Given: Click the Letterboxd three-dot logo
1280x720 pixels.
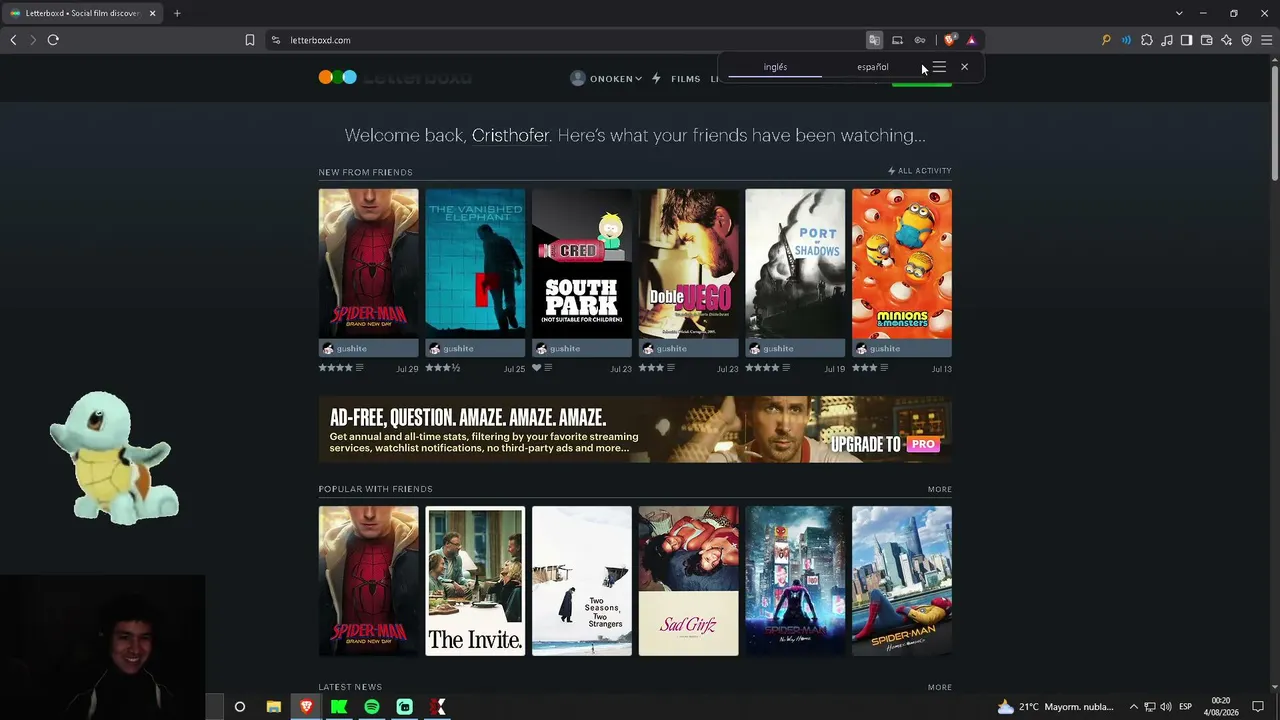Looking at the screenshot, I should click(x=338, y=78).
